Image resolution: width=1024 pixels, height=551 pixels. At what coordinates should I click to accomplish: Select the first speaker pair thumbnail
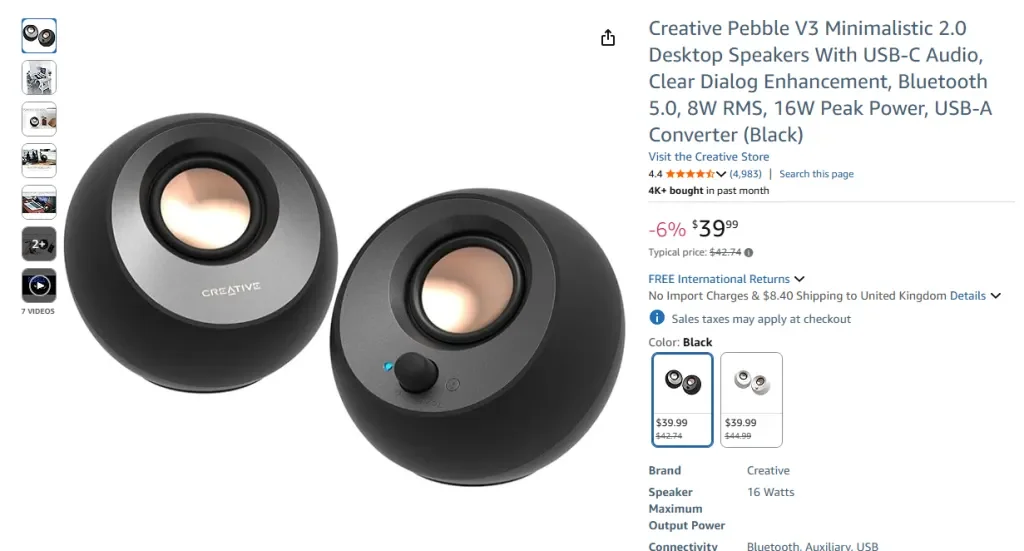(x=39, y=36)
